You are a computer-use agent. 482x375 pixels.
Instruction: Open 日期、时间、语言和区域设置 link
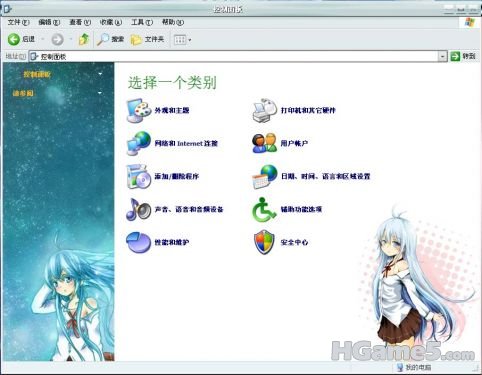[326, 176]
